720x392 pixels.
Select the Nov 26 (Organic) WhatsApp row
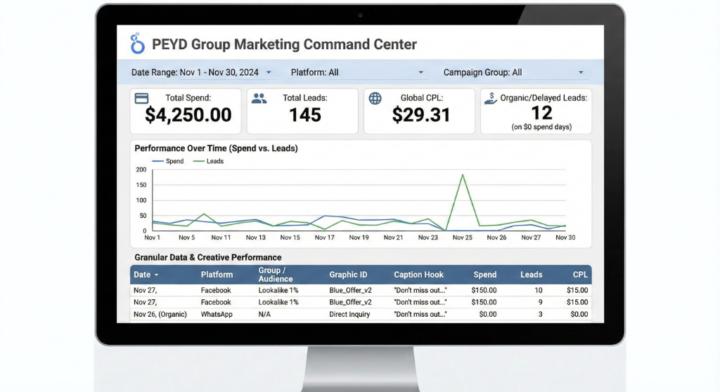click(x=360, y=314)
